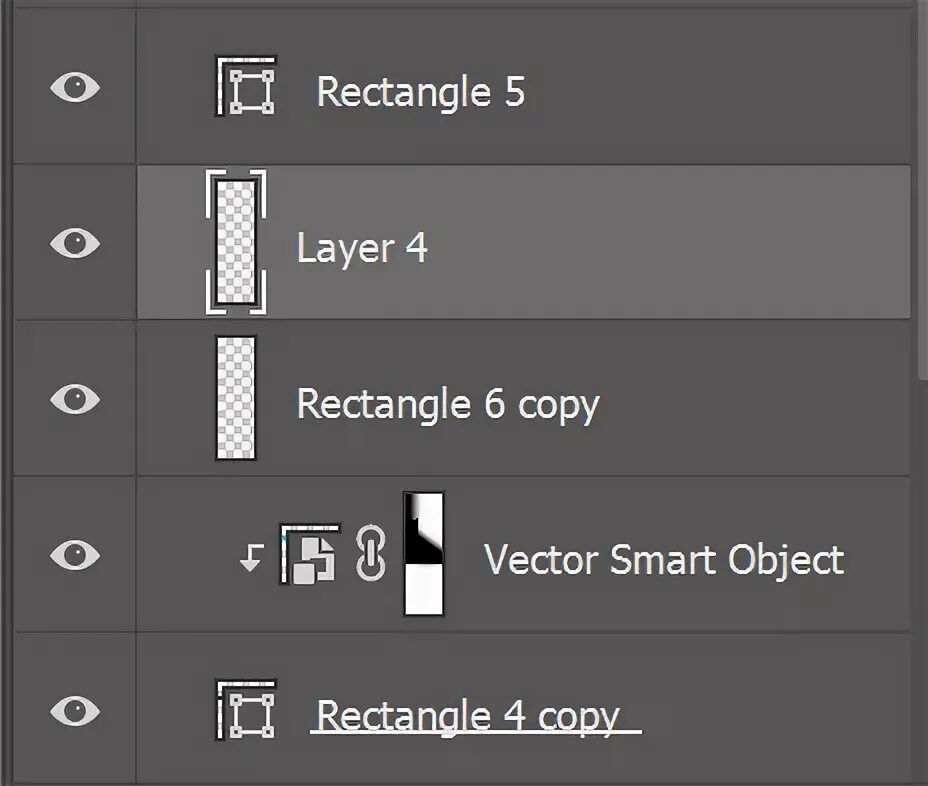Screen dimensions: 928x786
Task: Click the smart object thumbnail icon
Action: coord(310,555)
